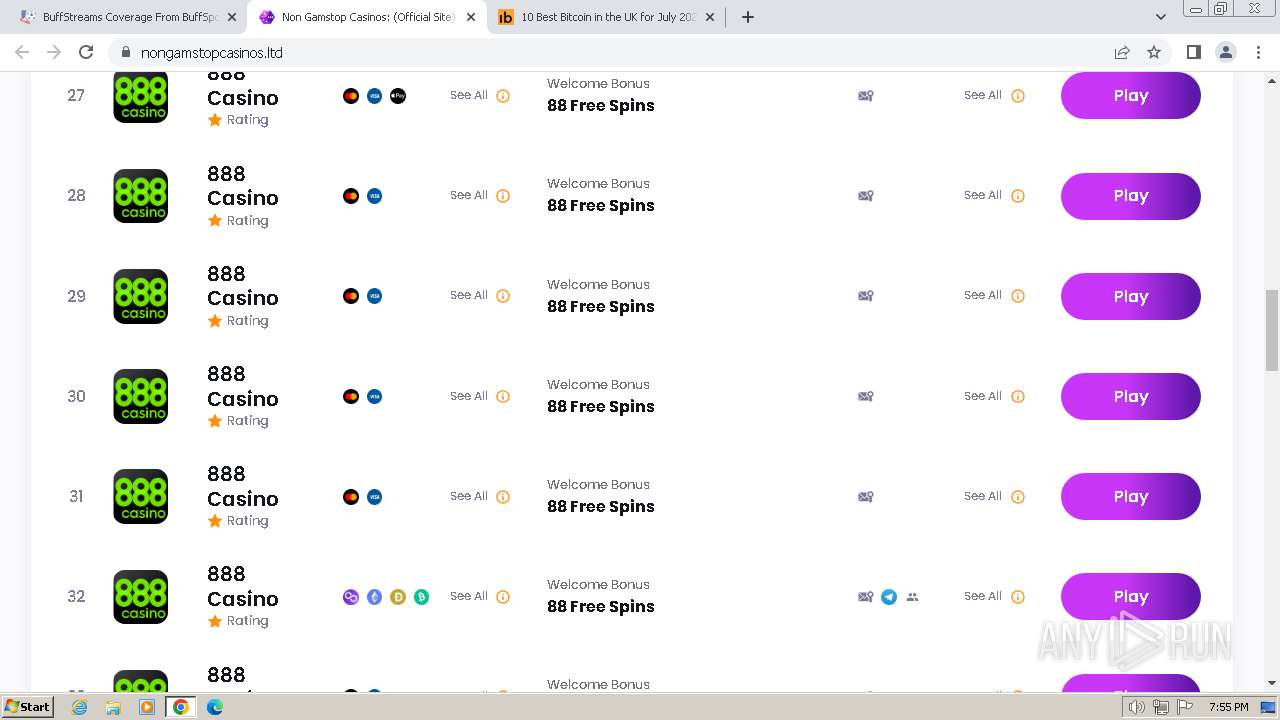Viewport: 1280px width, 720px height.
Task: Open the Chrome side panel
Action: tap(1193, 52)
